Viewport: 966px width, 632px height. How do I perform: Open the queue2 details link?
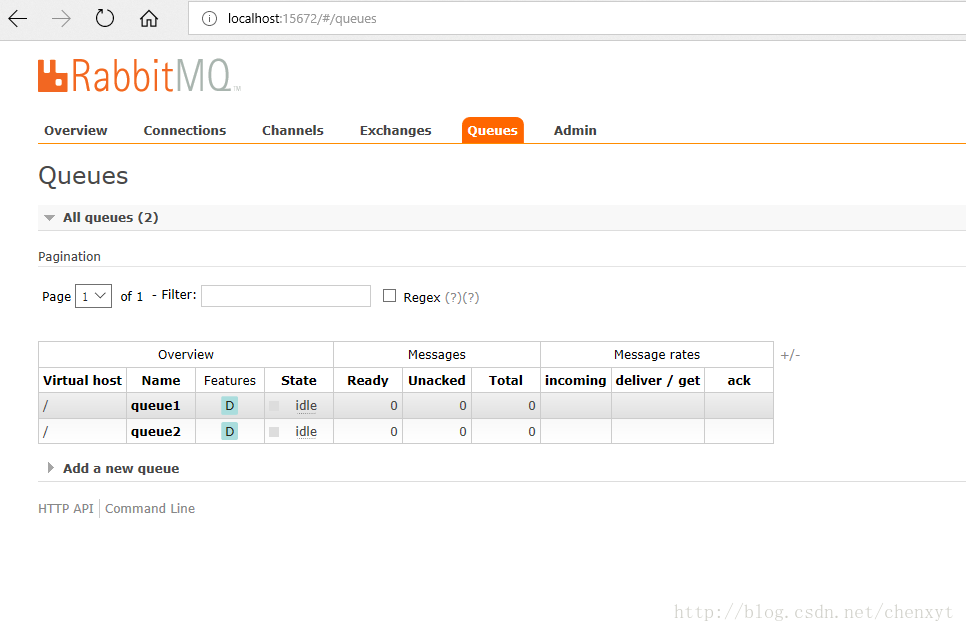click(155, 432)
